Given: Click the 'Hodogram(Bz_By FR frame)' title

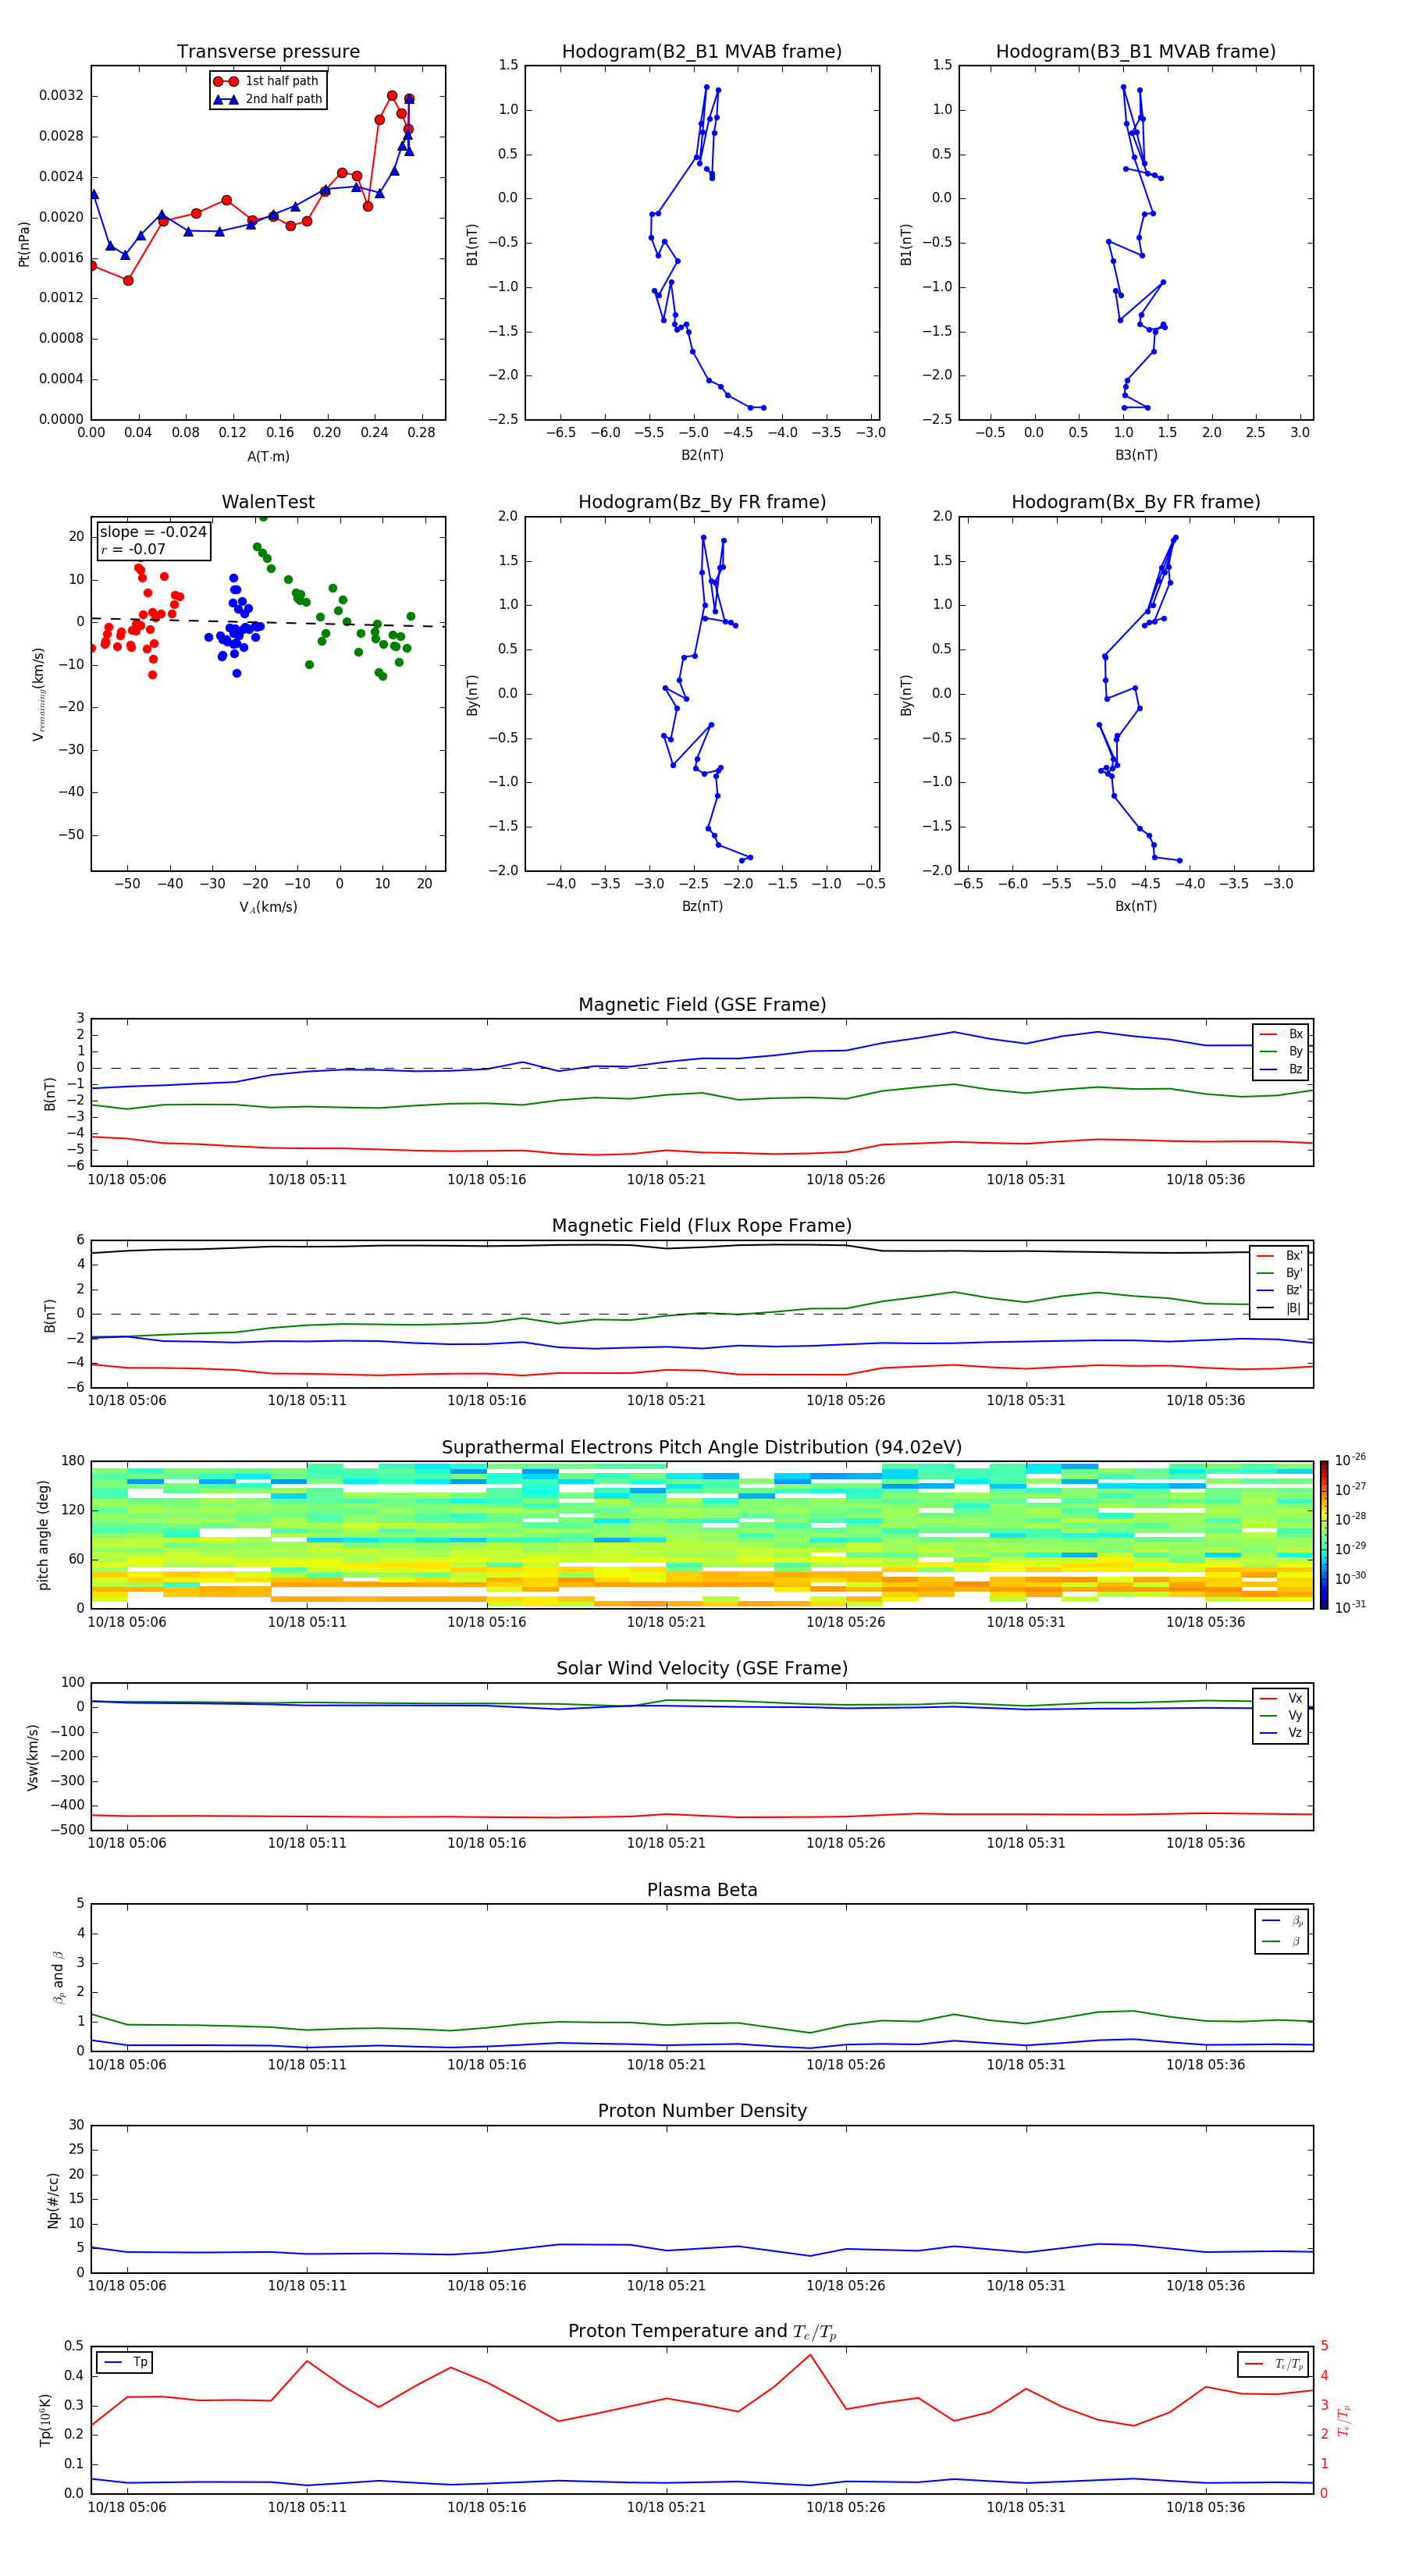Looking at the screenshot, I should [702, 502].
